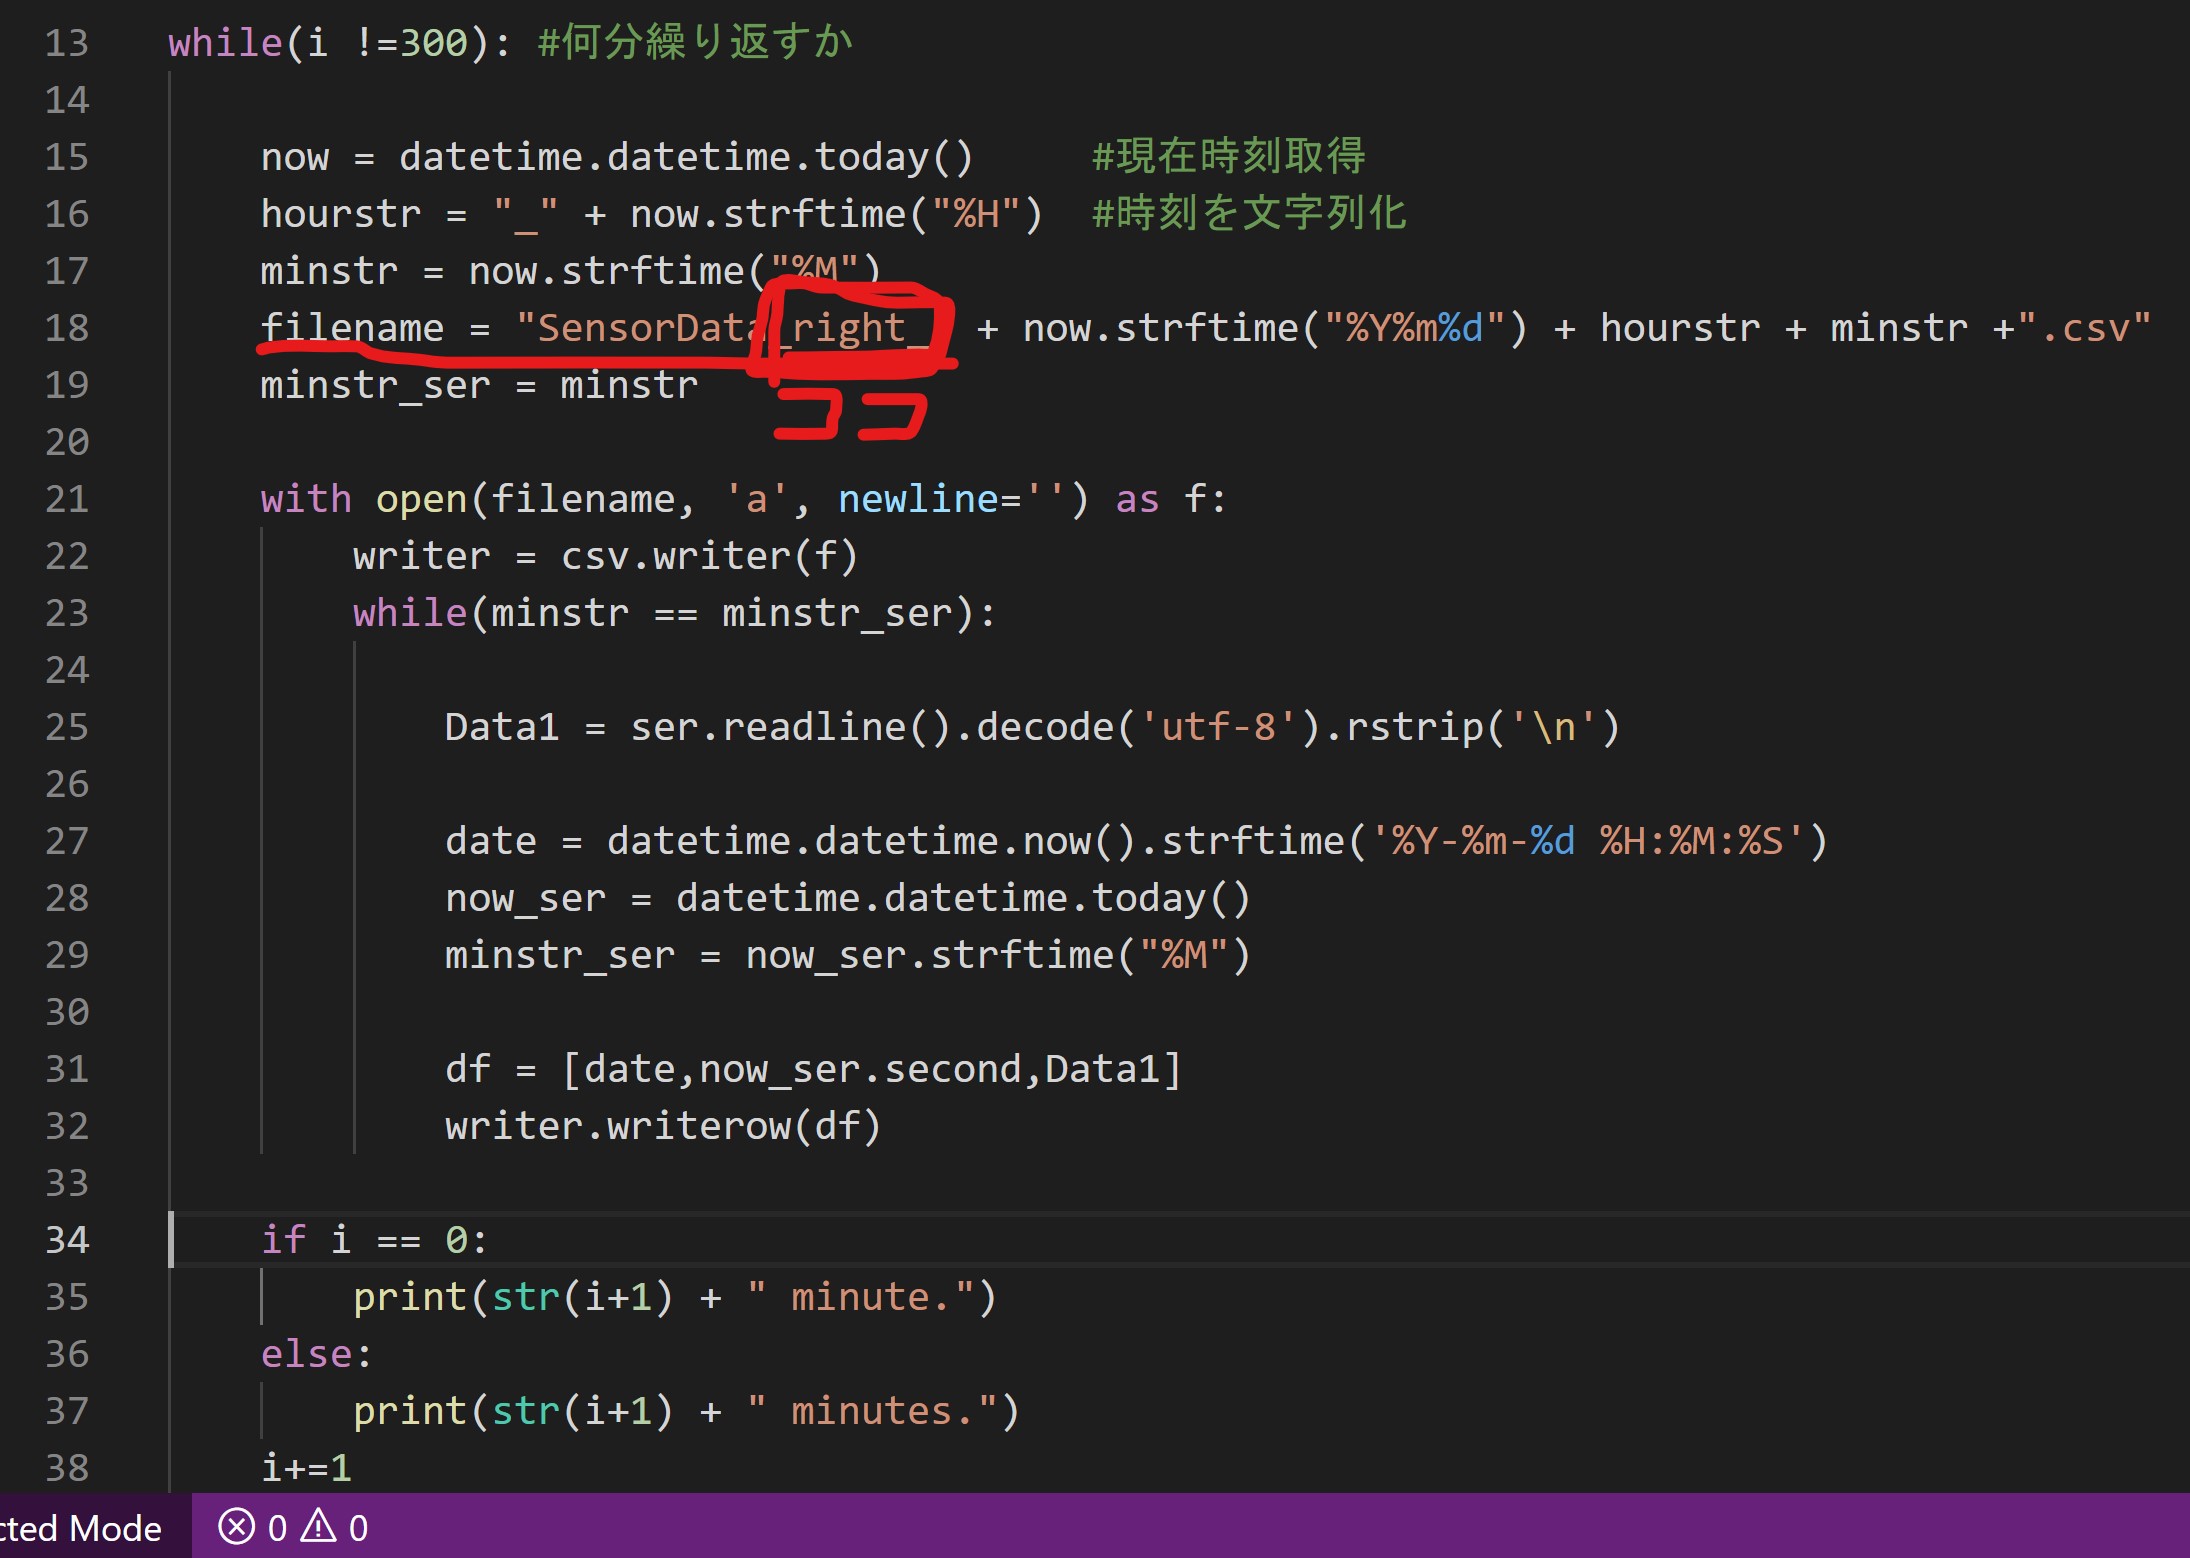This screenshot has height=1558, width=2190.
Task: Click the ".csv" string at line end
Action: tap(2084, 328)
